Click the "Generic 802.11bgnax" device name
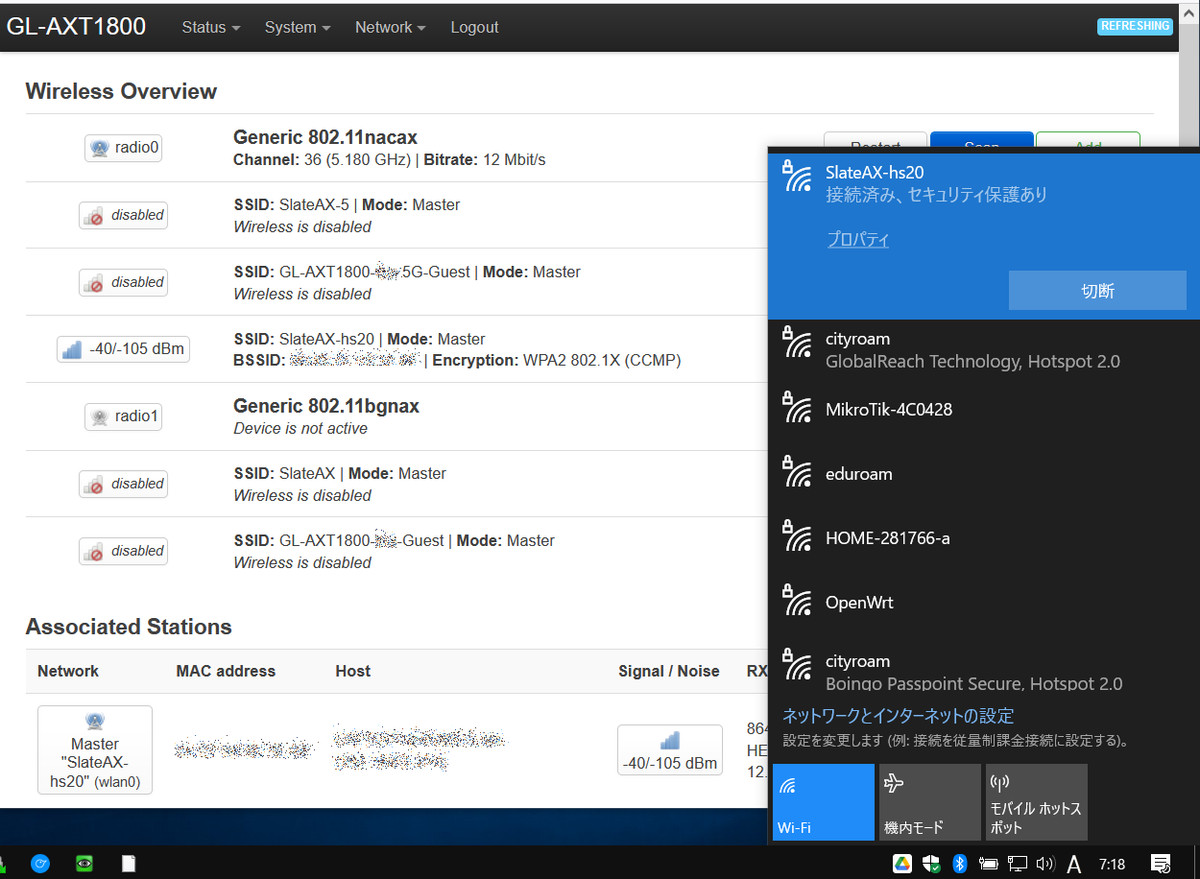Screen dimensions: 1200x879 pos(326,406)
